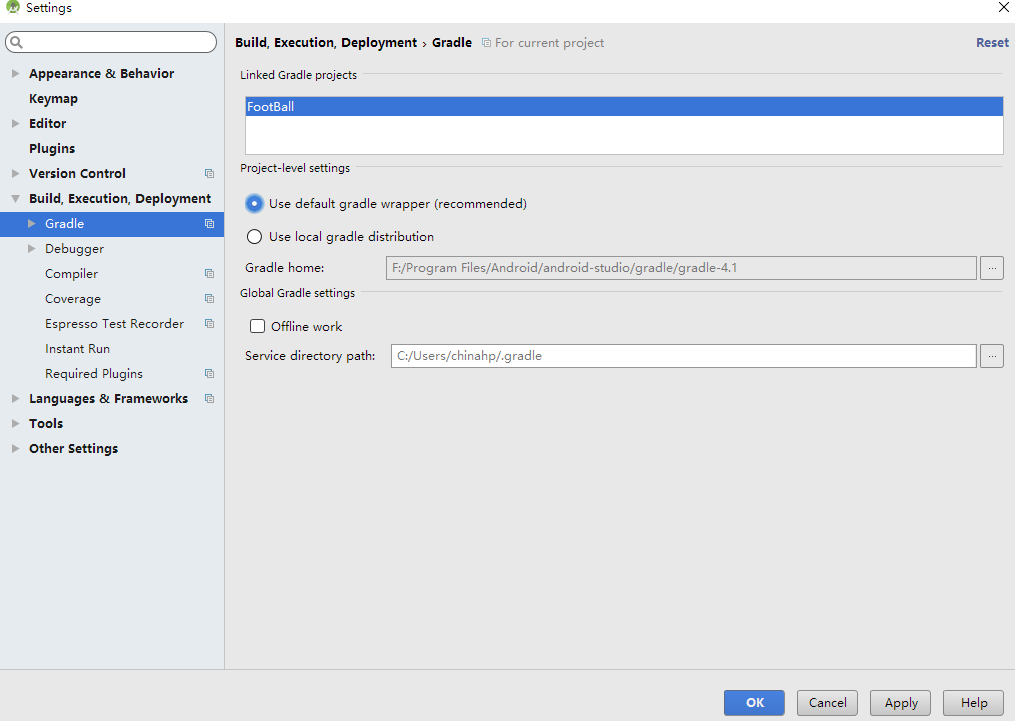Expand the Editor section
The height and width of the screenshot is (721, 1015).
[16, 124]
